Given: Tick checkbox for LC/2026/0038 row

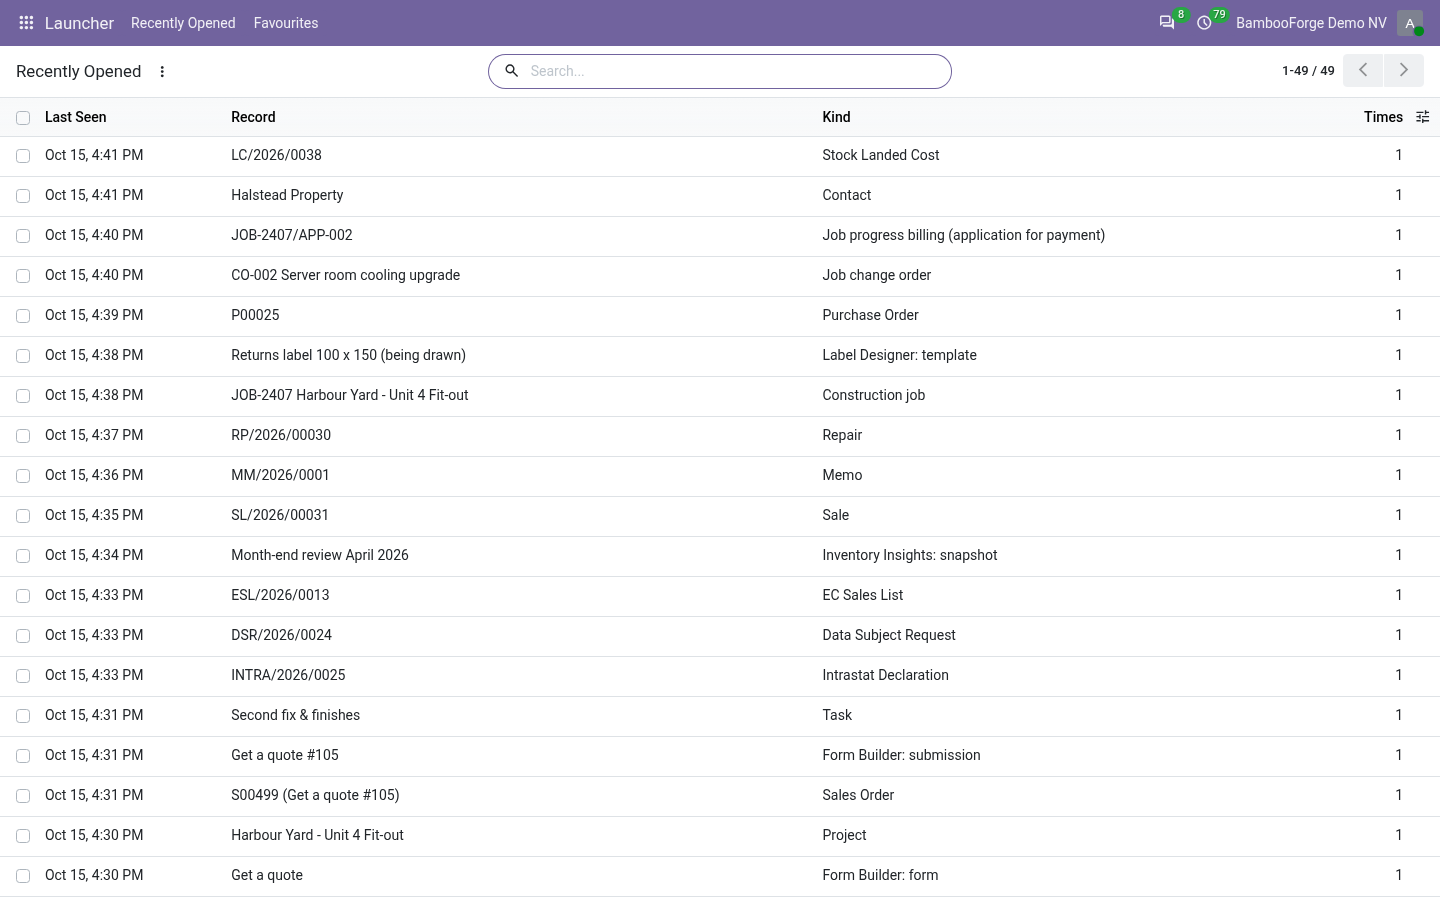Looking at the screenshot, I should (23, 156).
